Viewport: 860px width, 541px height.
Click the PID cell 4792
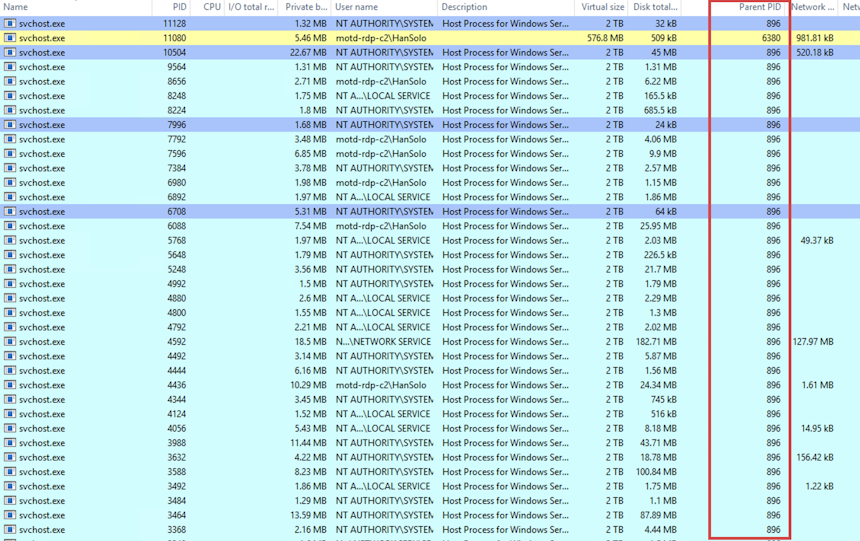[x=177, y=327]
